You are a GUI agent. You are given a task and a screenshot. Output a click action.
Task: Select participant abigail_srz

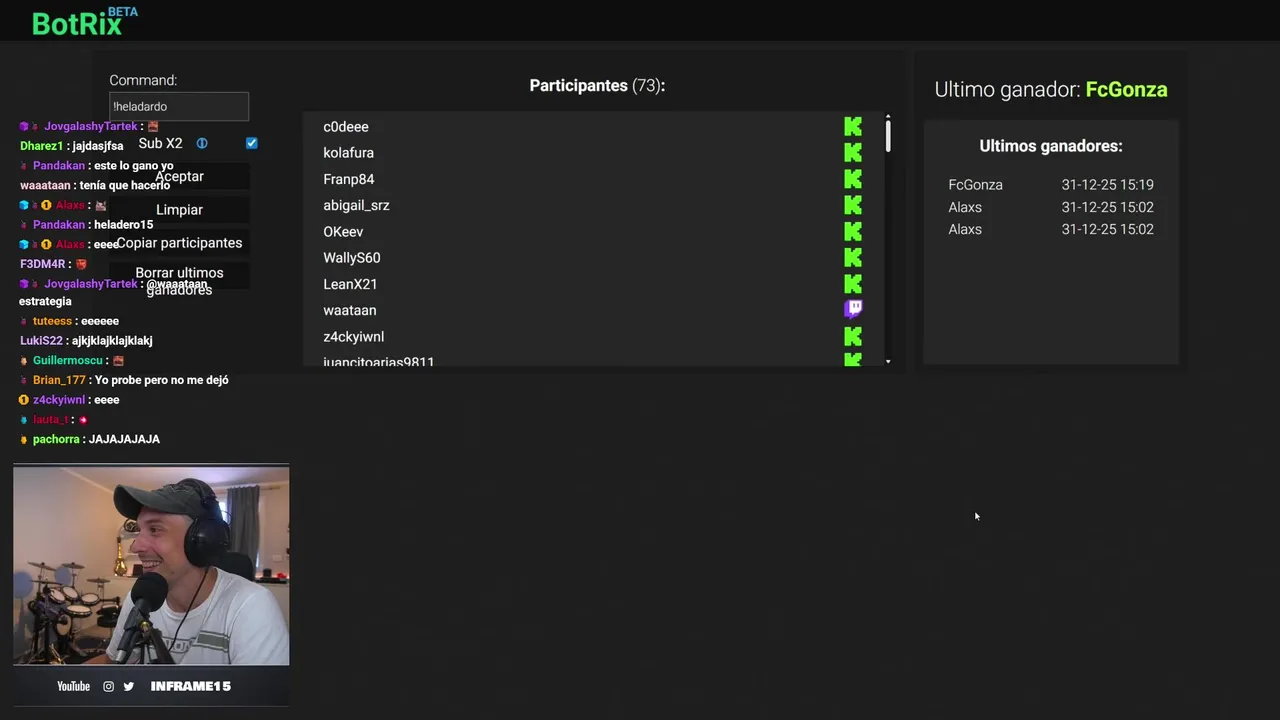[x=356, y=205]
